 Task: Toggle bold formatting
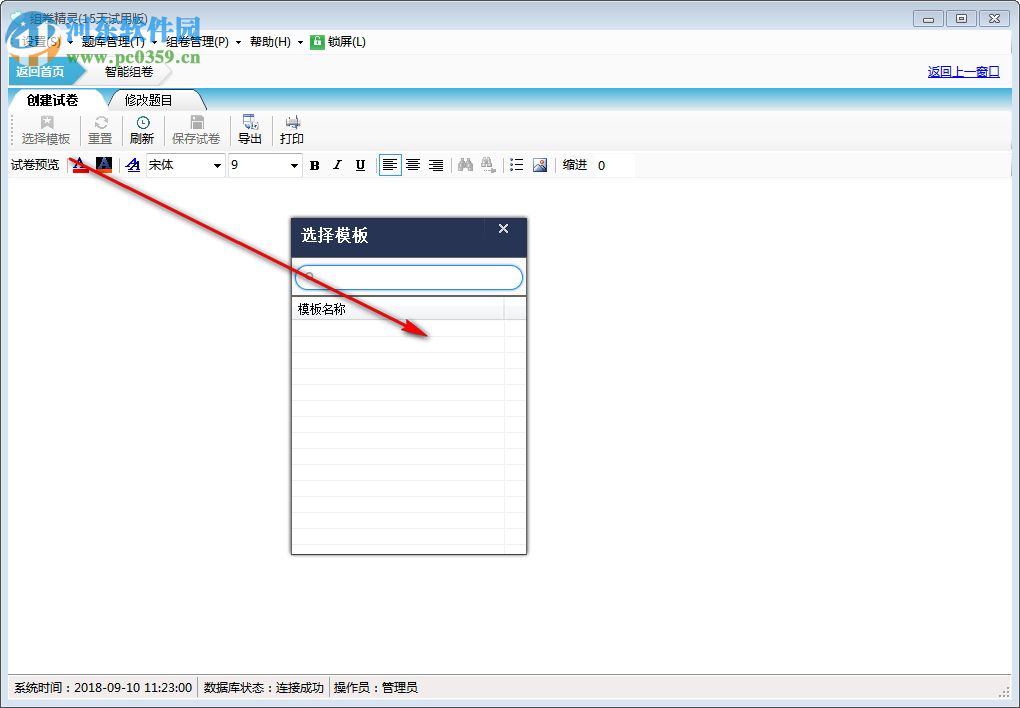[x=315, y=165]
